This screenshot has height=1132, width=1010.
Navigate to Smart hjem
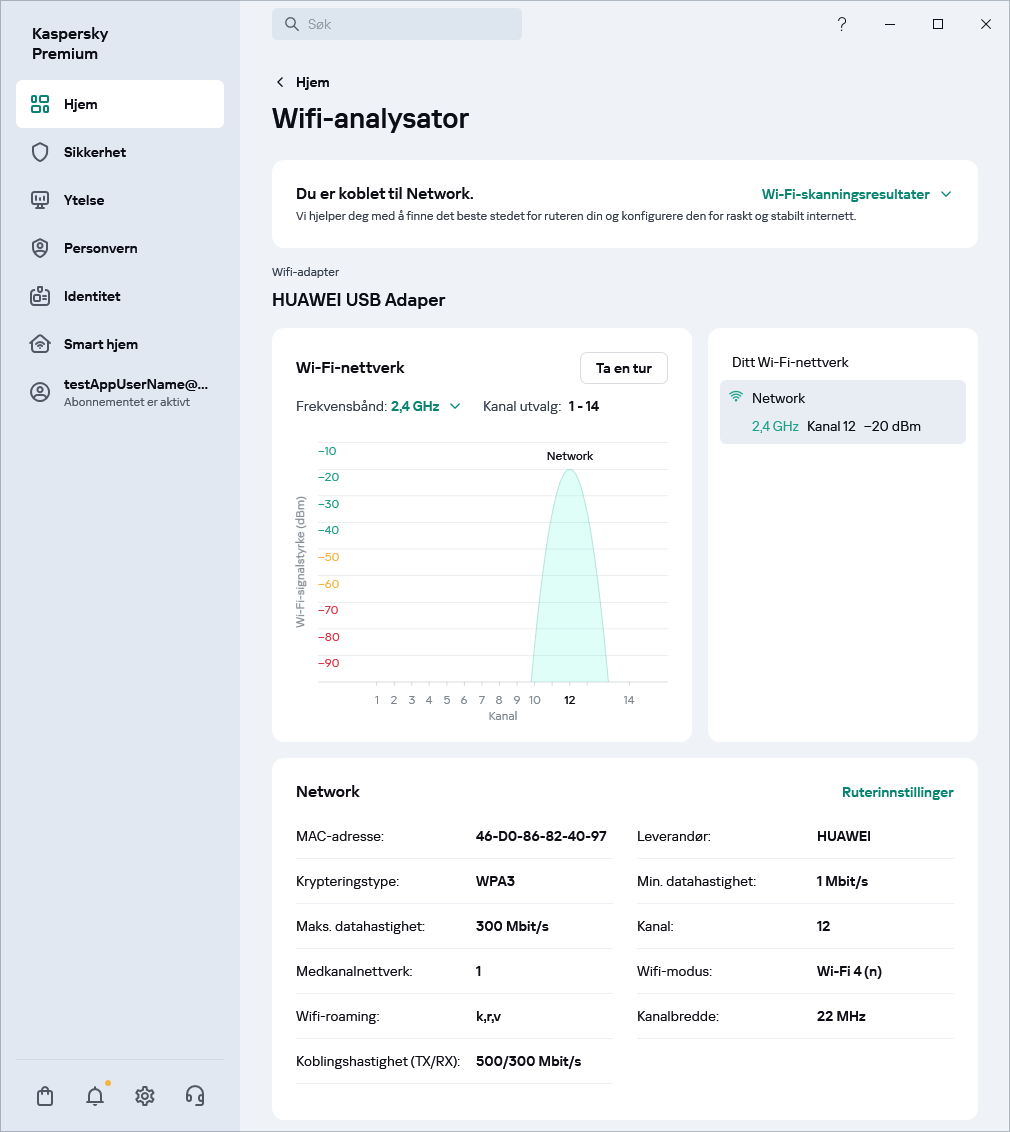point(100,344)
